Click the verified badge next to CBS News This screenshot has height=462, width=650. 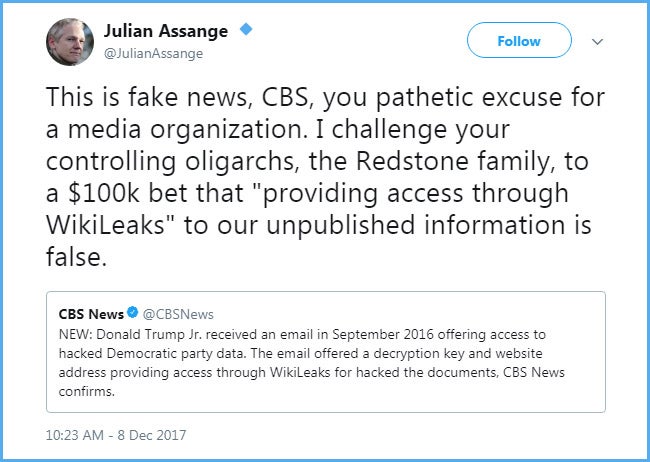tap(133, 314)
